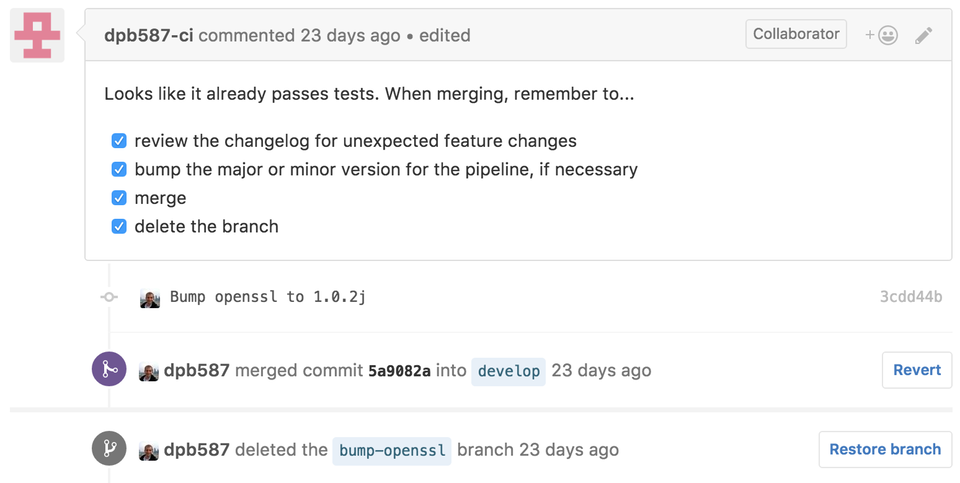Open 'Bump openssl to 1.0.2j' commit message
The height and width of the screenshot is (483, 960).
268,297
